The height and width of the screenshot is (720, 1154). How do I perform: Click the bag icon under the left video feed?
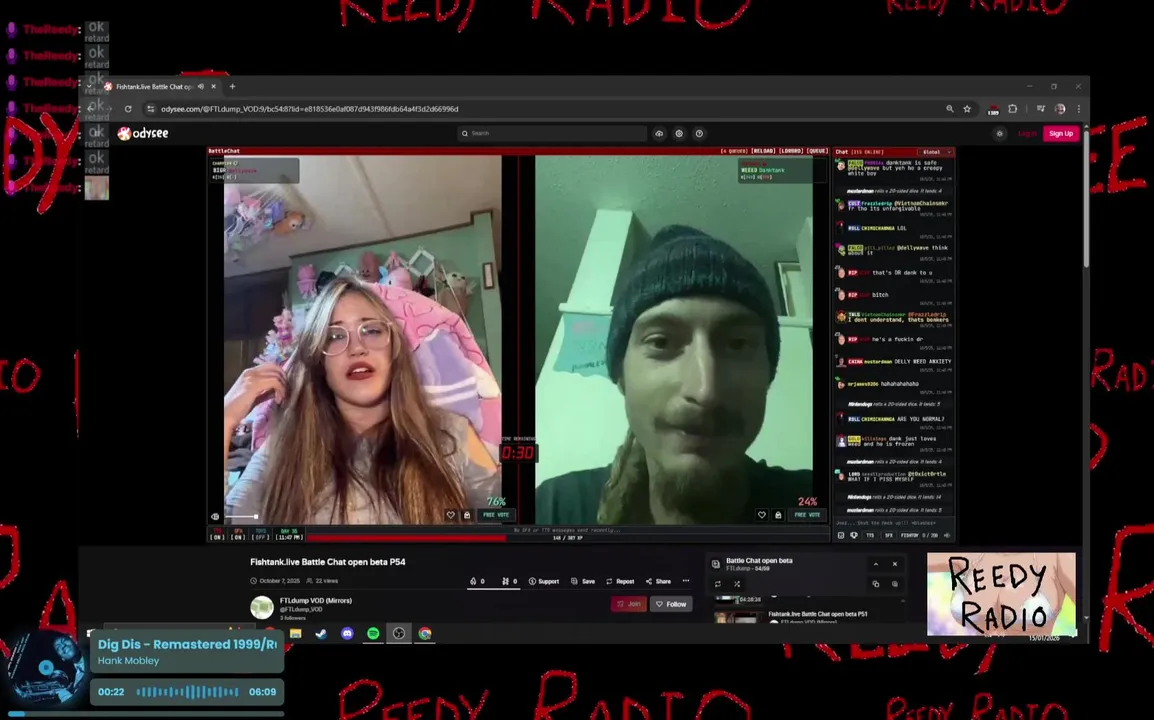[467, 515]
